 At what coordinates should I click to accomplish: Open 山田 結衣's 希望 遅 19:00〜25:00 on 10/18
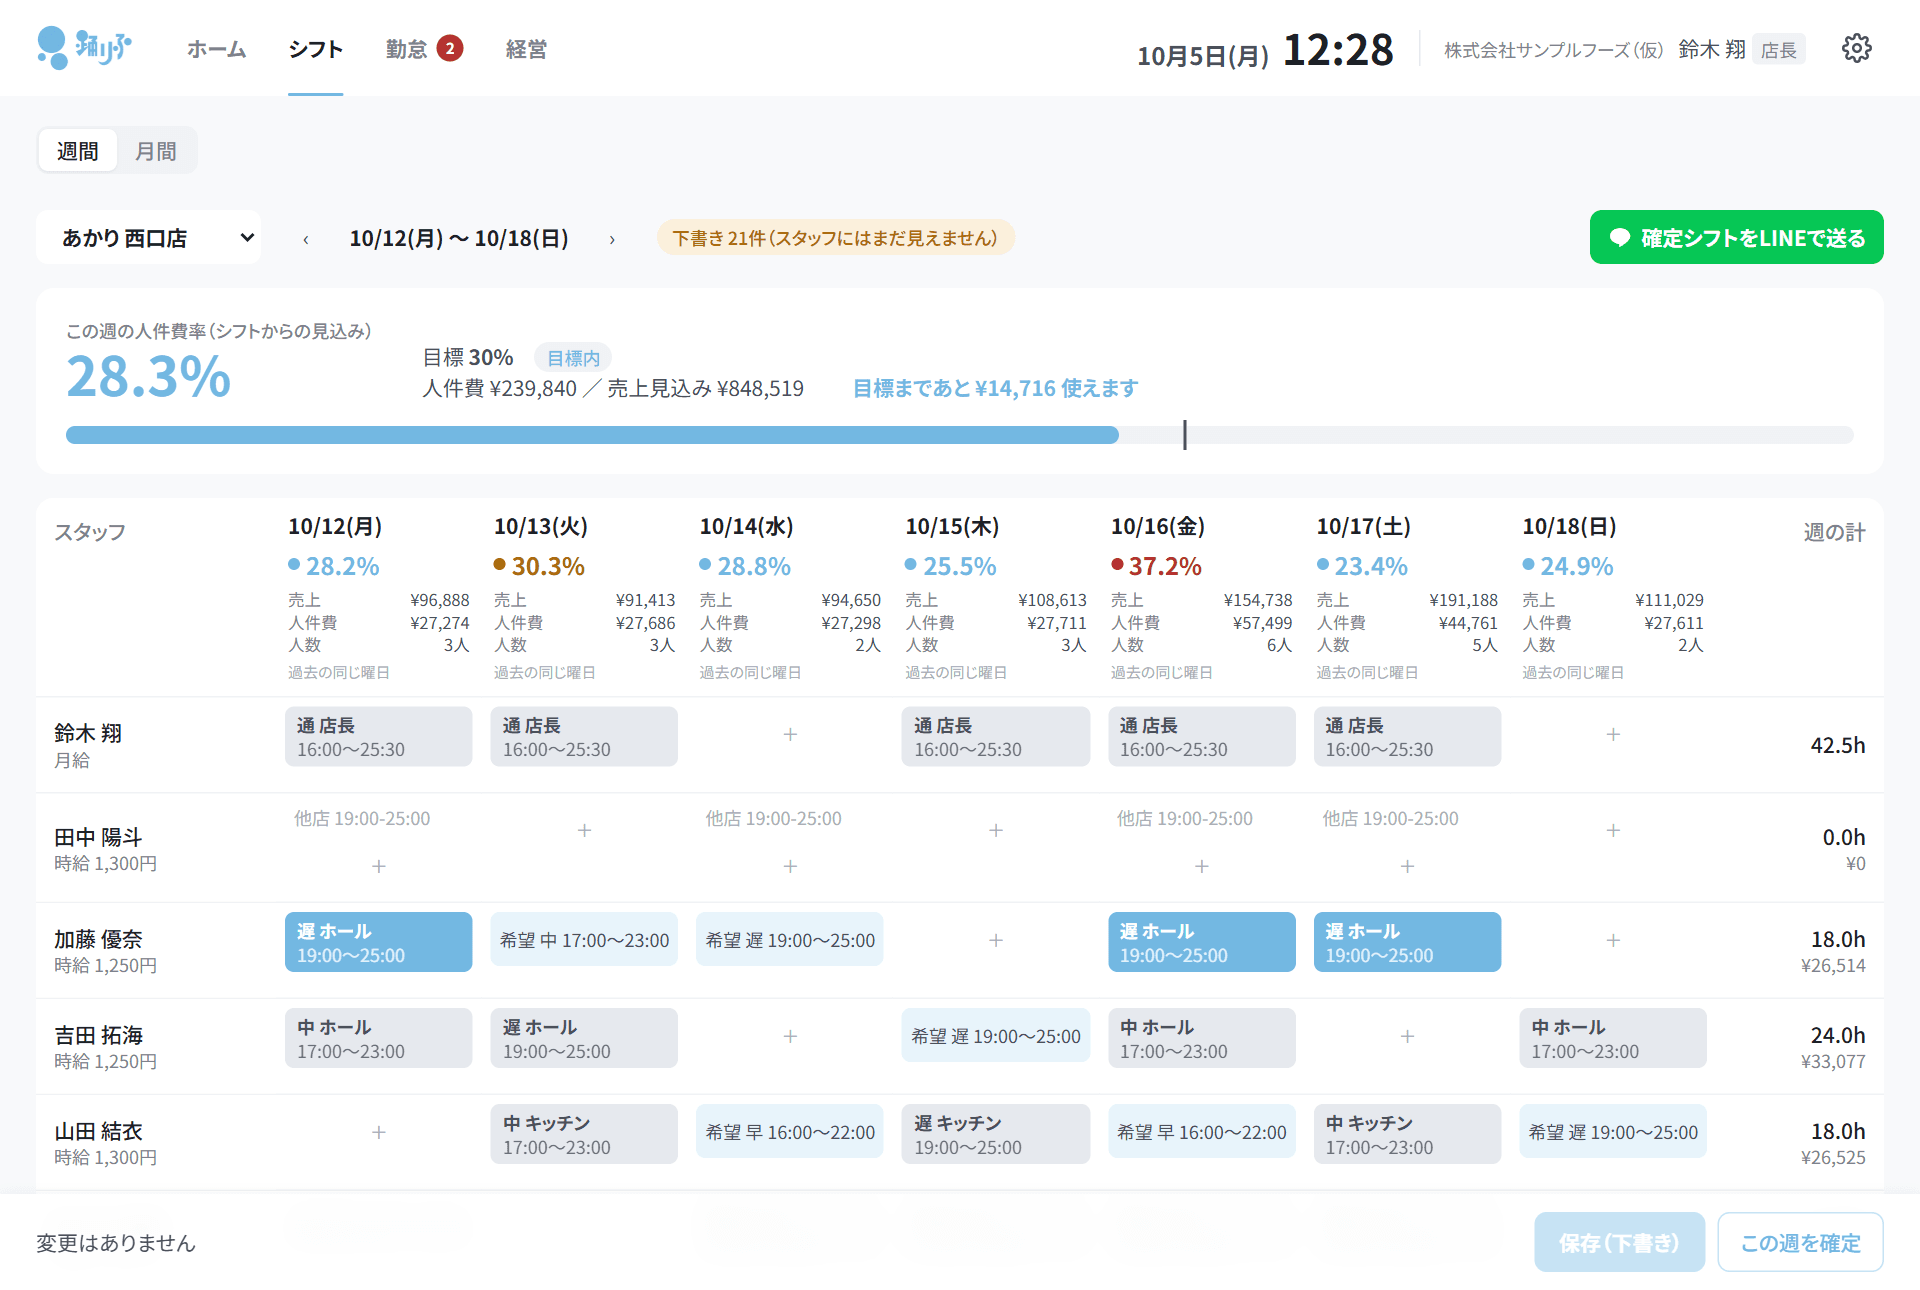tap(1613, 1133)
